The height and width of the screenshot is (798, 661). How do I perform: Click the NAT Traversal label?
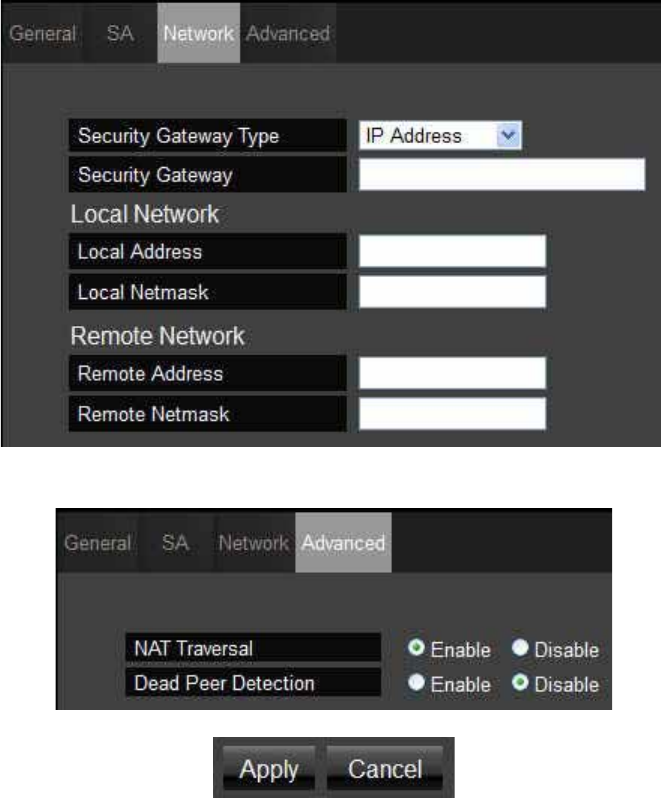tap(193, 649)
